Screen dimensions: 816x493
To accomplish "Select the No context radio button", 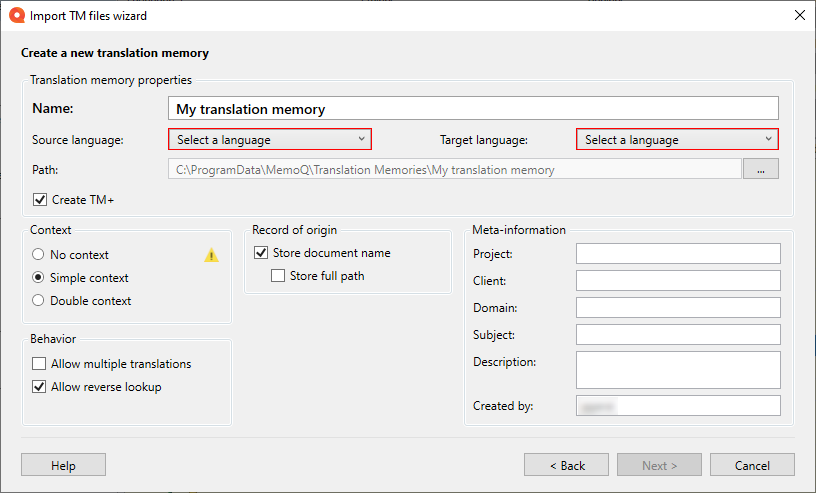I will point(39,255).
